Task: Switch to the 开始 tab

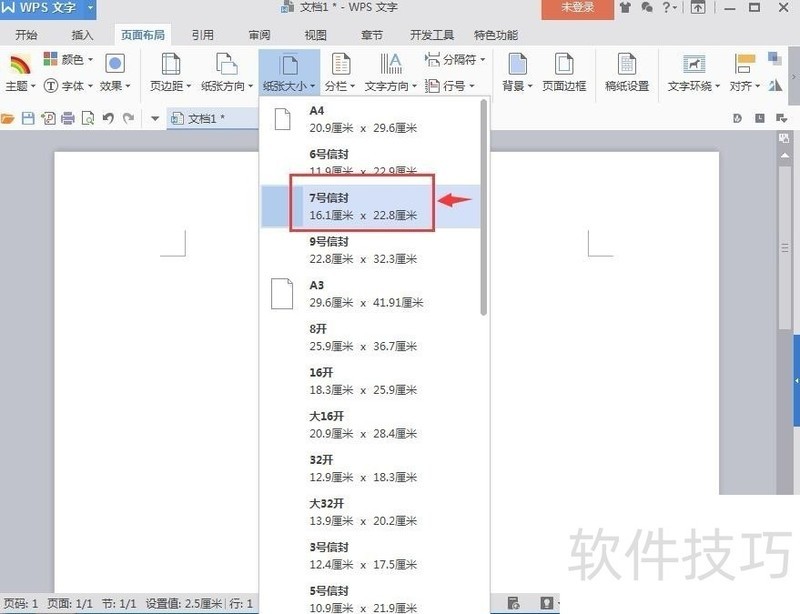Action: pos(26,35)
